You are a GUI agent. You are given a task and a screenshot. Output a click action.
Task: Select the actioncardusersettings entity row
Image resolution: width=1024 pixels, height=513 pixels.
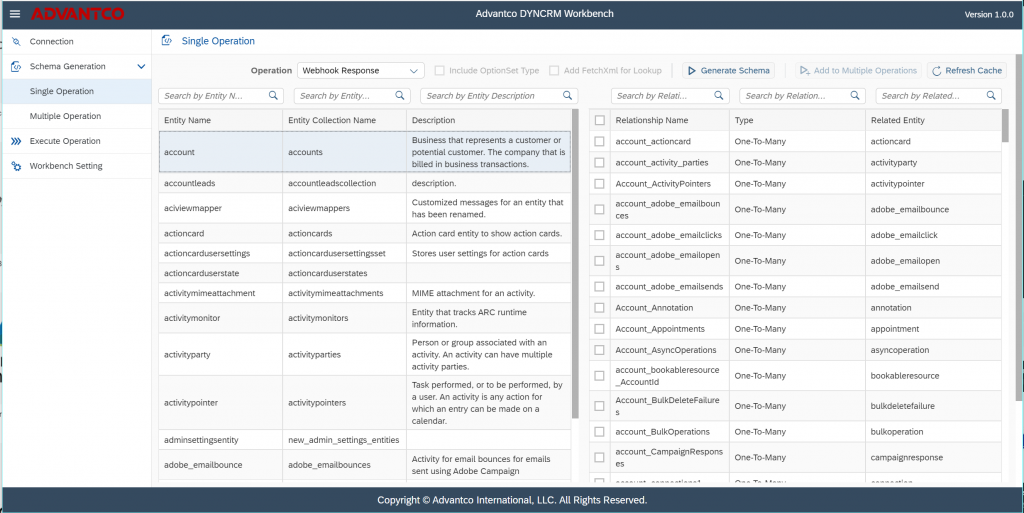pyautogui.click(x=364, y=253)
